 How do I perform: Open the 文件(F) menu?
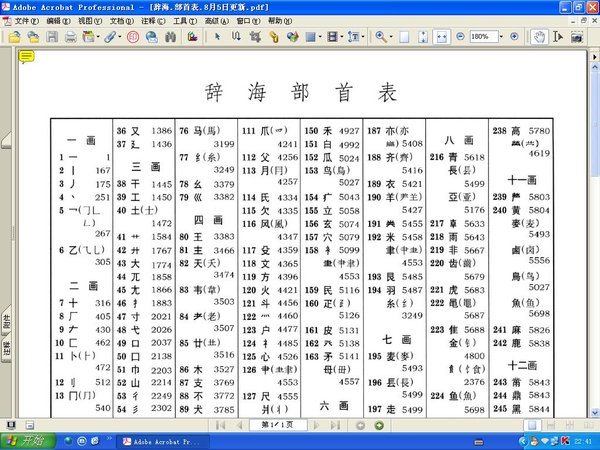[x=26, y=20]
